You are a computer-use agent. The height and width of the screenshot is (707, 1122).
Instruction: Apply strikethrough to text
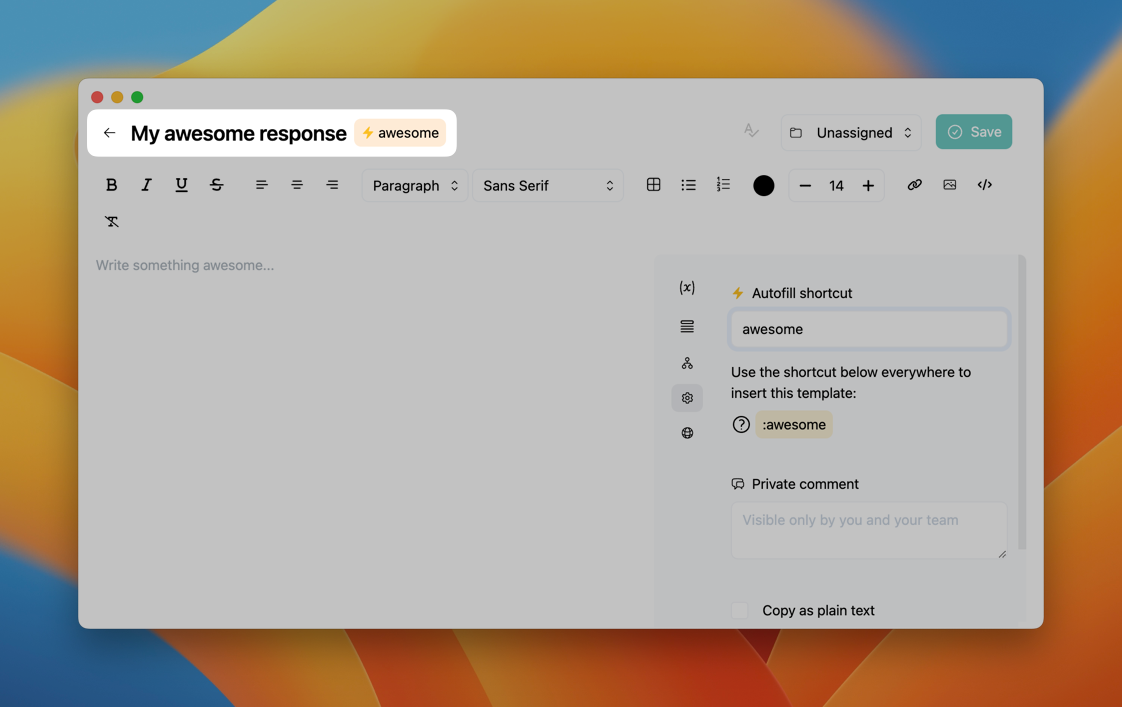(216, 185)
